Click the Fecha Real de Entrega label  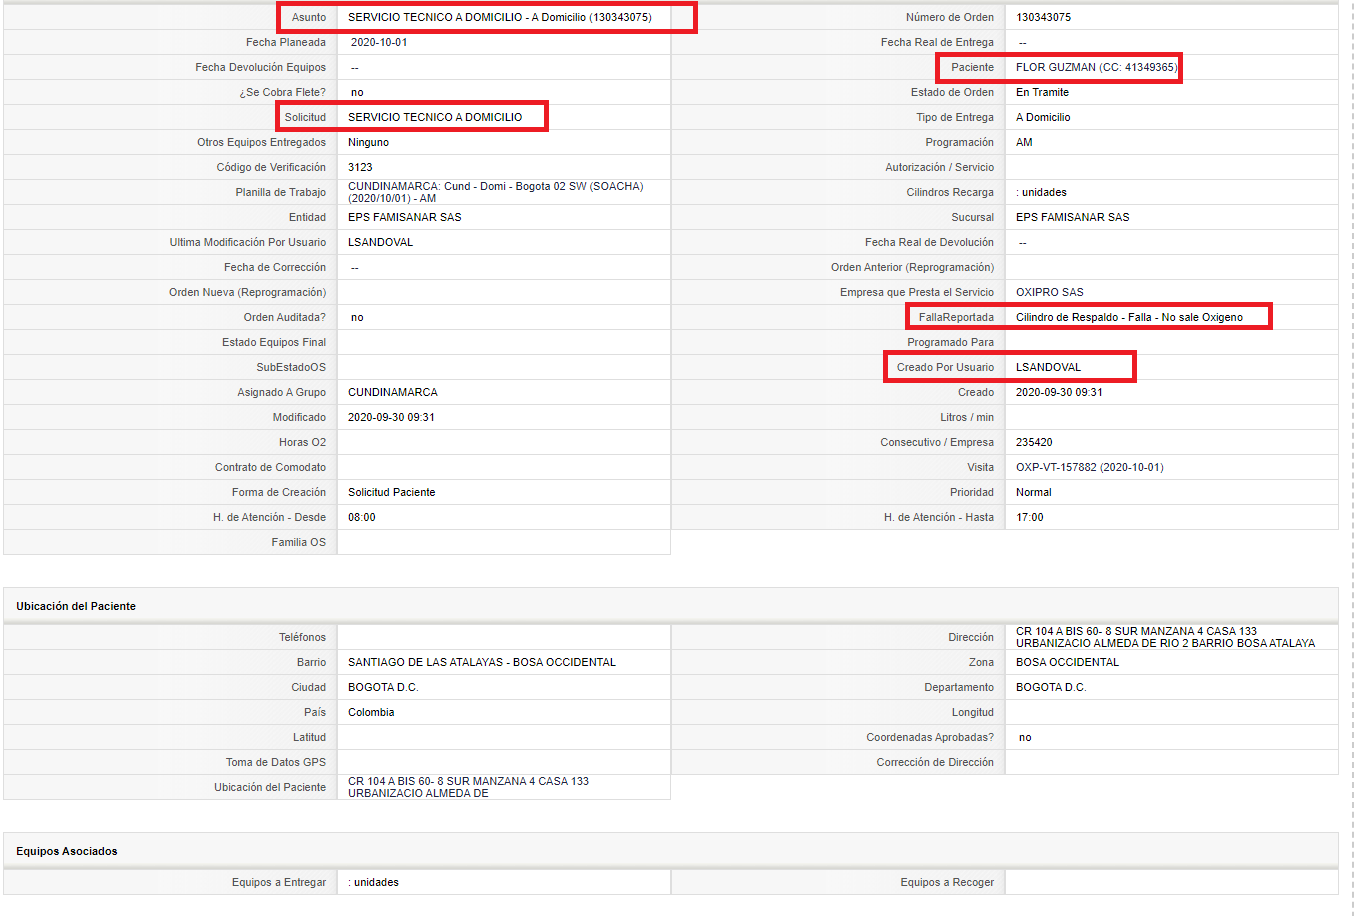(x=937, y=42)
